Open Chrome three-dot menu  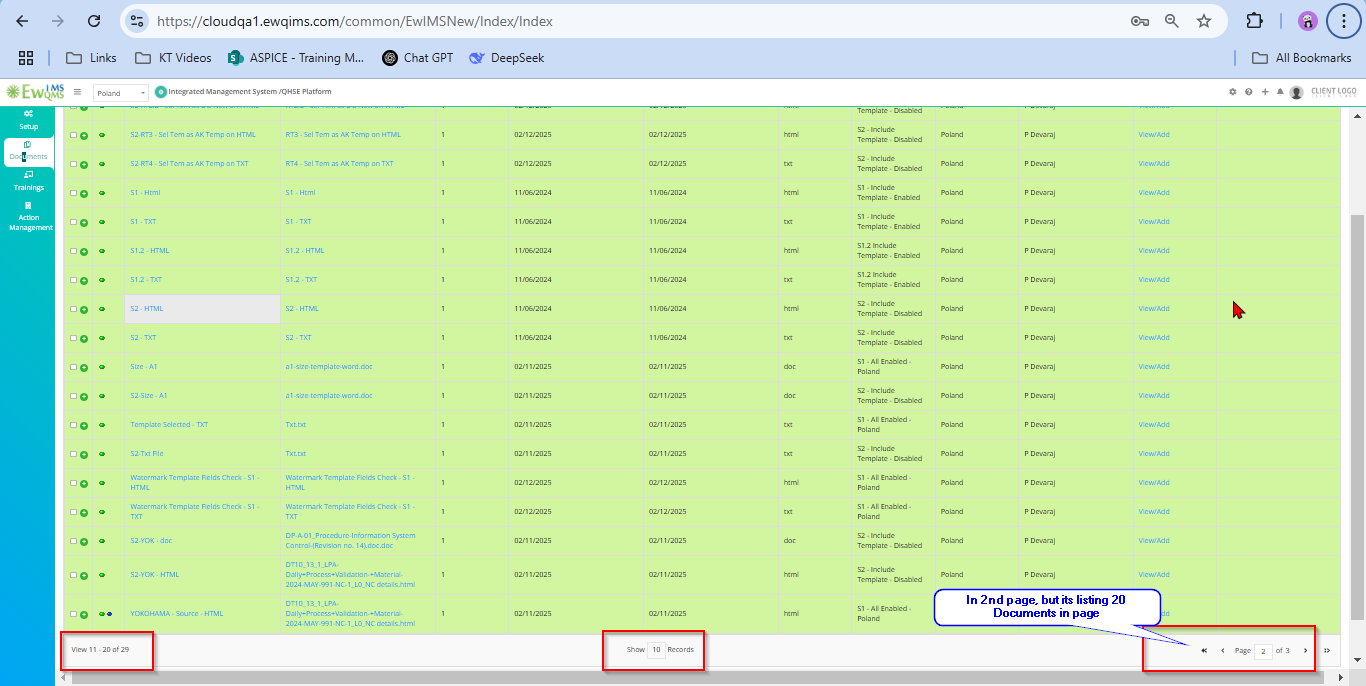click(x=1343, y=21)
